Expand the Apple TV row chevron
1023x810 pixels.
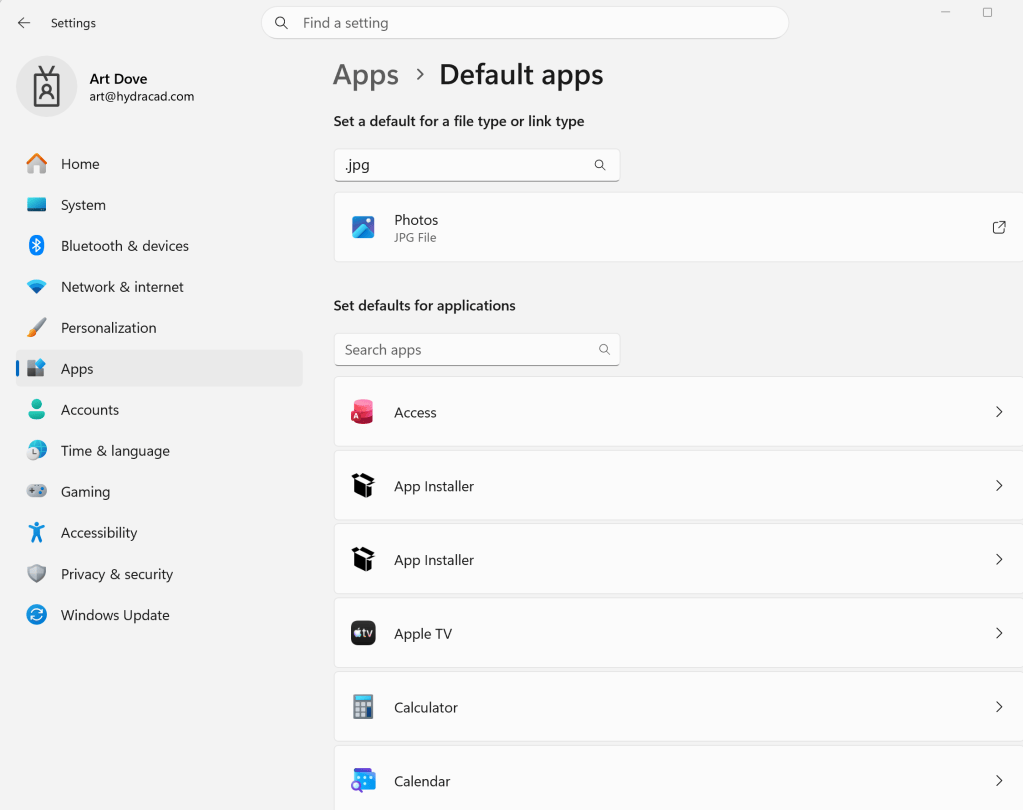point(999,633)
